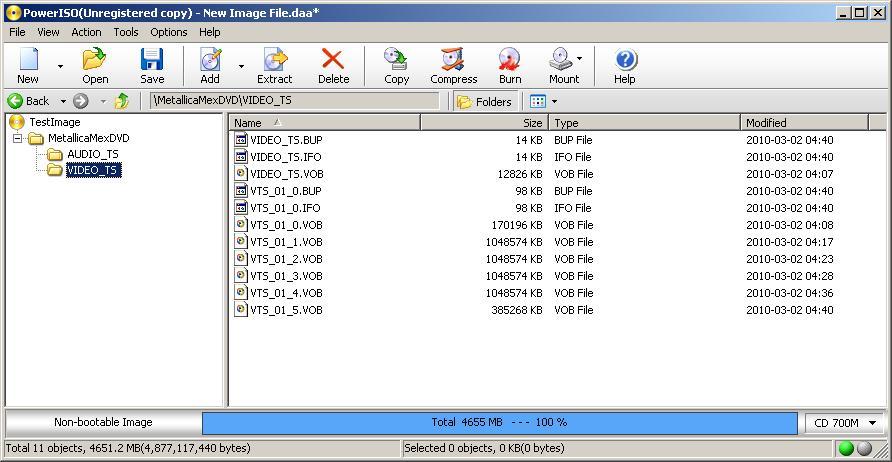This screenshot has height=462, width=892.
Task: Open an image with the Open icon
Action: [x=94, y=59]
